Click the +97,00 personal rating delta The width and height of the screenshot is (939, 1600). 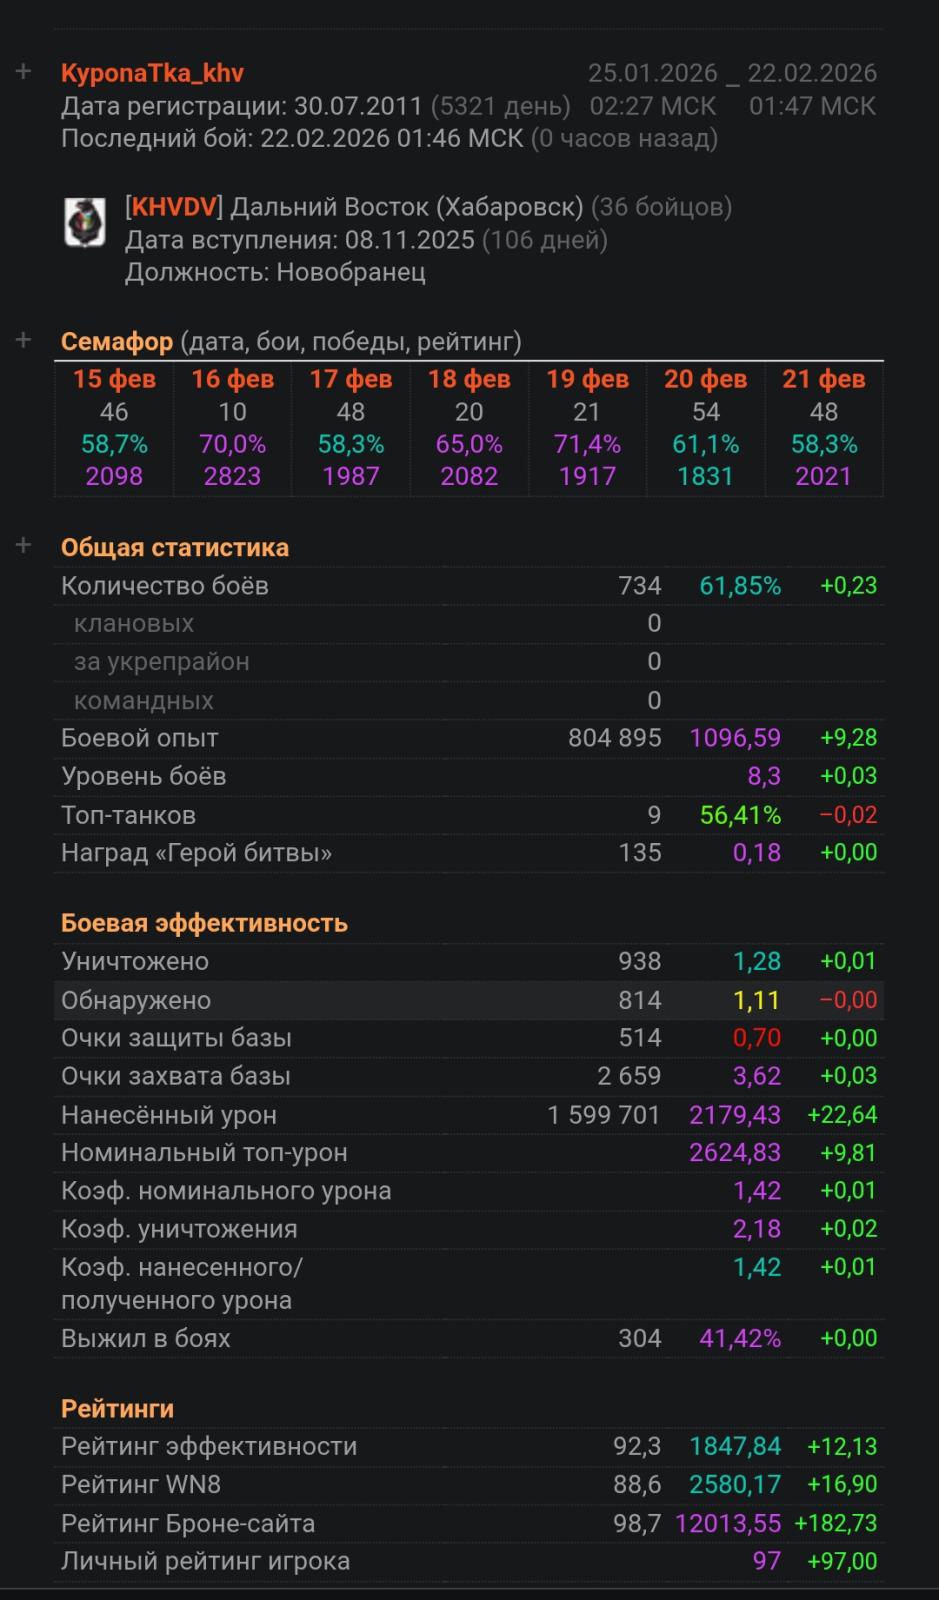842,1562
